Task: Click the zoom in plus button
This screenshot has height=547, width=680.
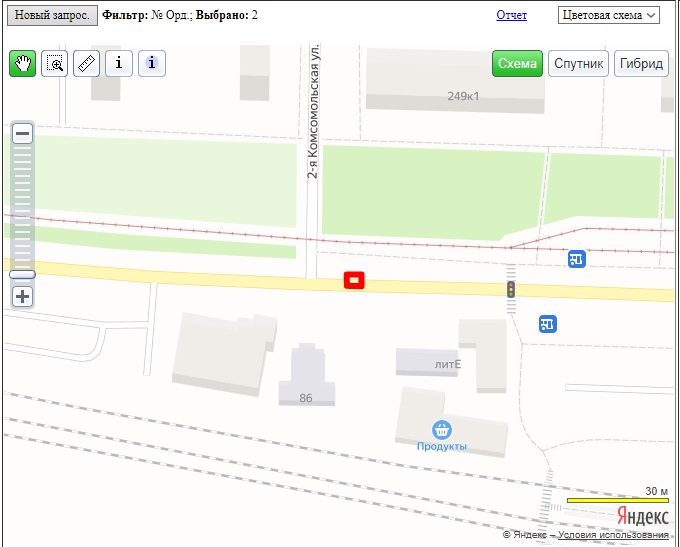Action: pos(23,297)
